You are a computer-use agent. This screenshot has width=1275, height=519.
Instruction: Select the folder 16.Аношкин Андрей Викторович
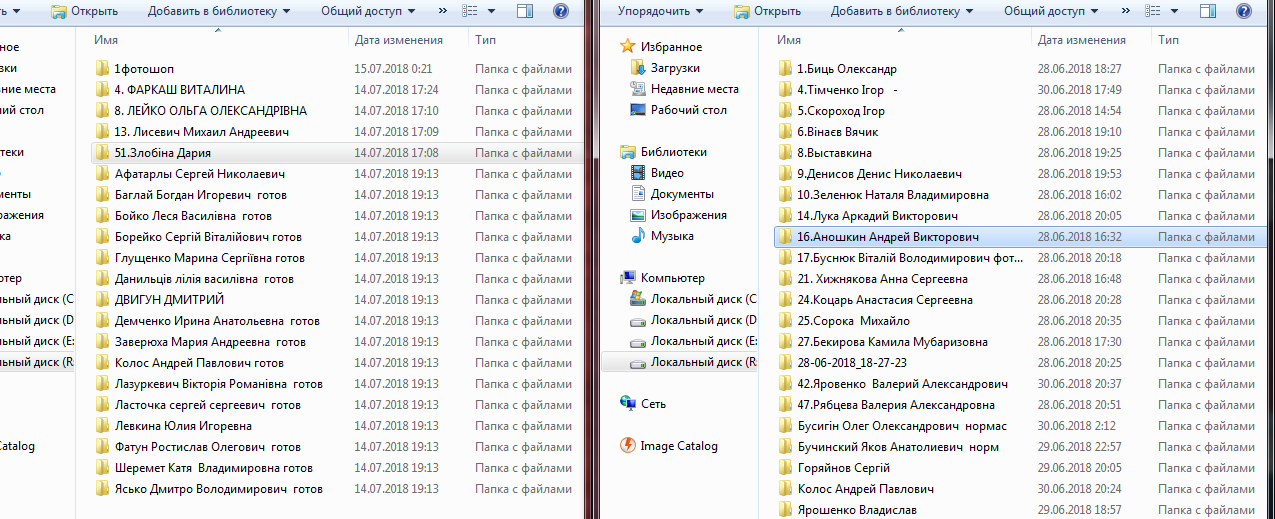coord(887,237)
